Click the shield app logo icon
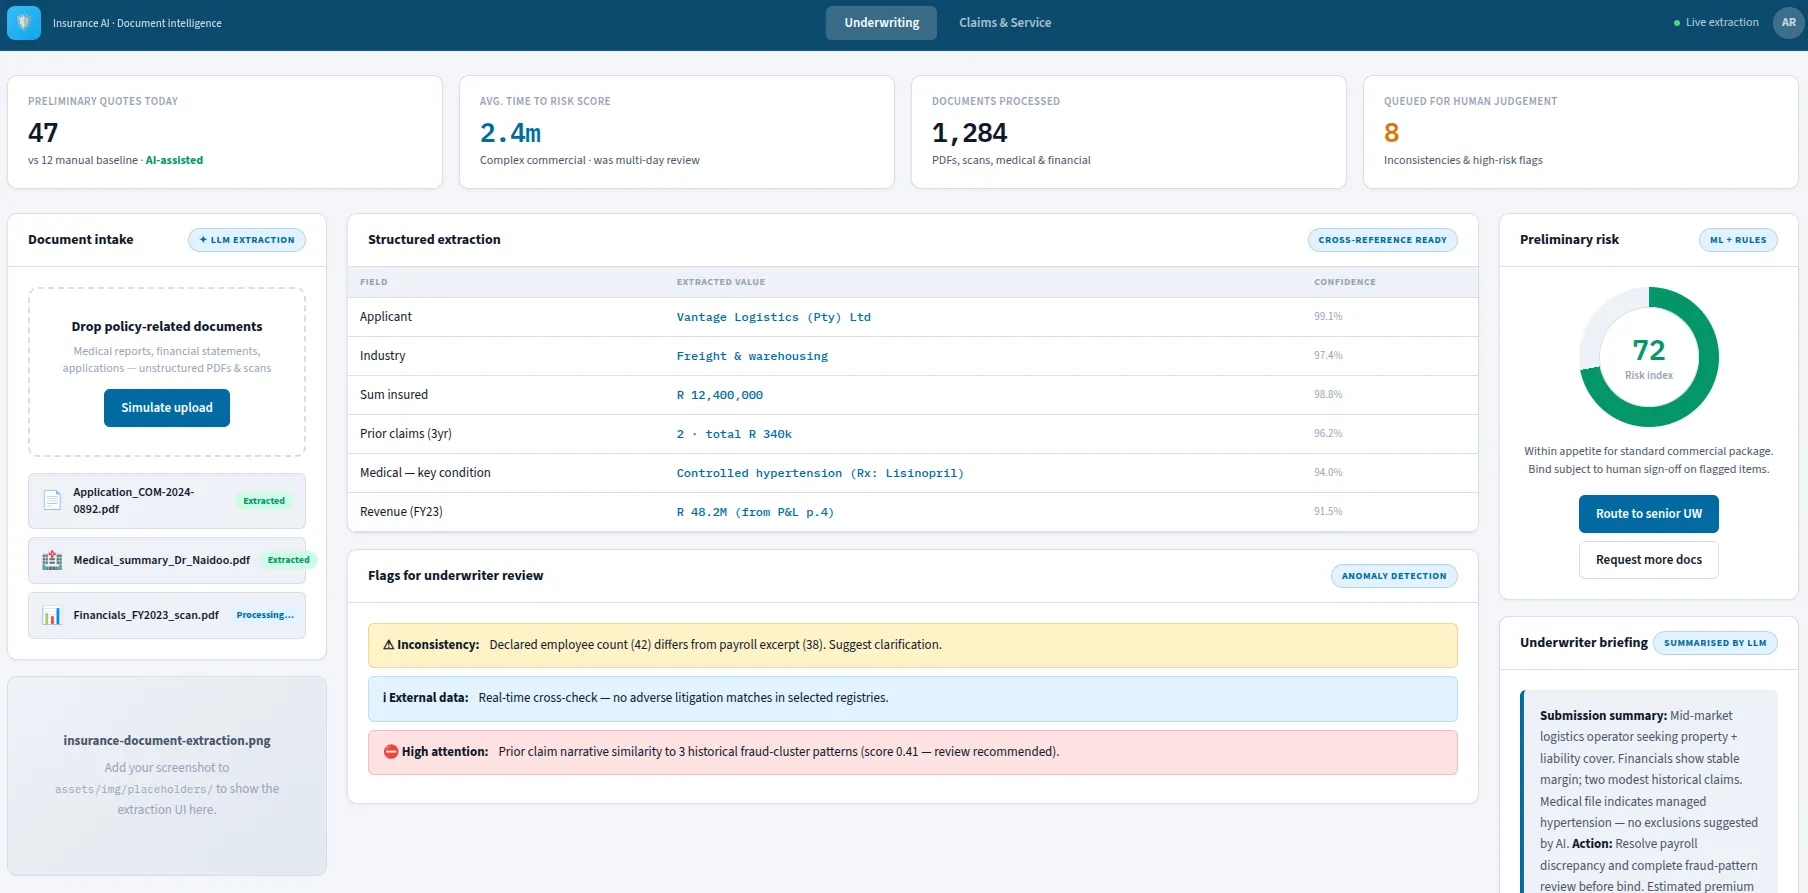Viewport: 1808px width, 893px height. pos(24,23)
